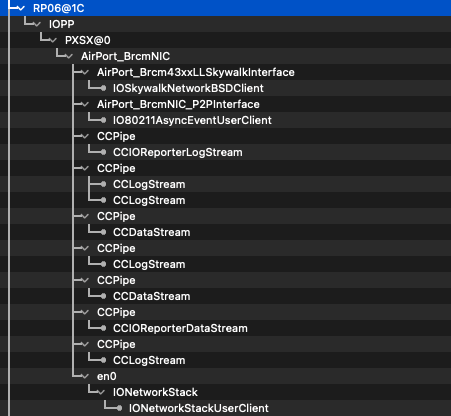Select the IOPP entry
Screen dimensions: 451x416
[62, 24]
